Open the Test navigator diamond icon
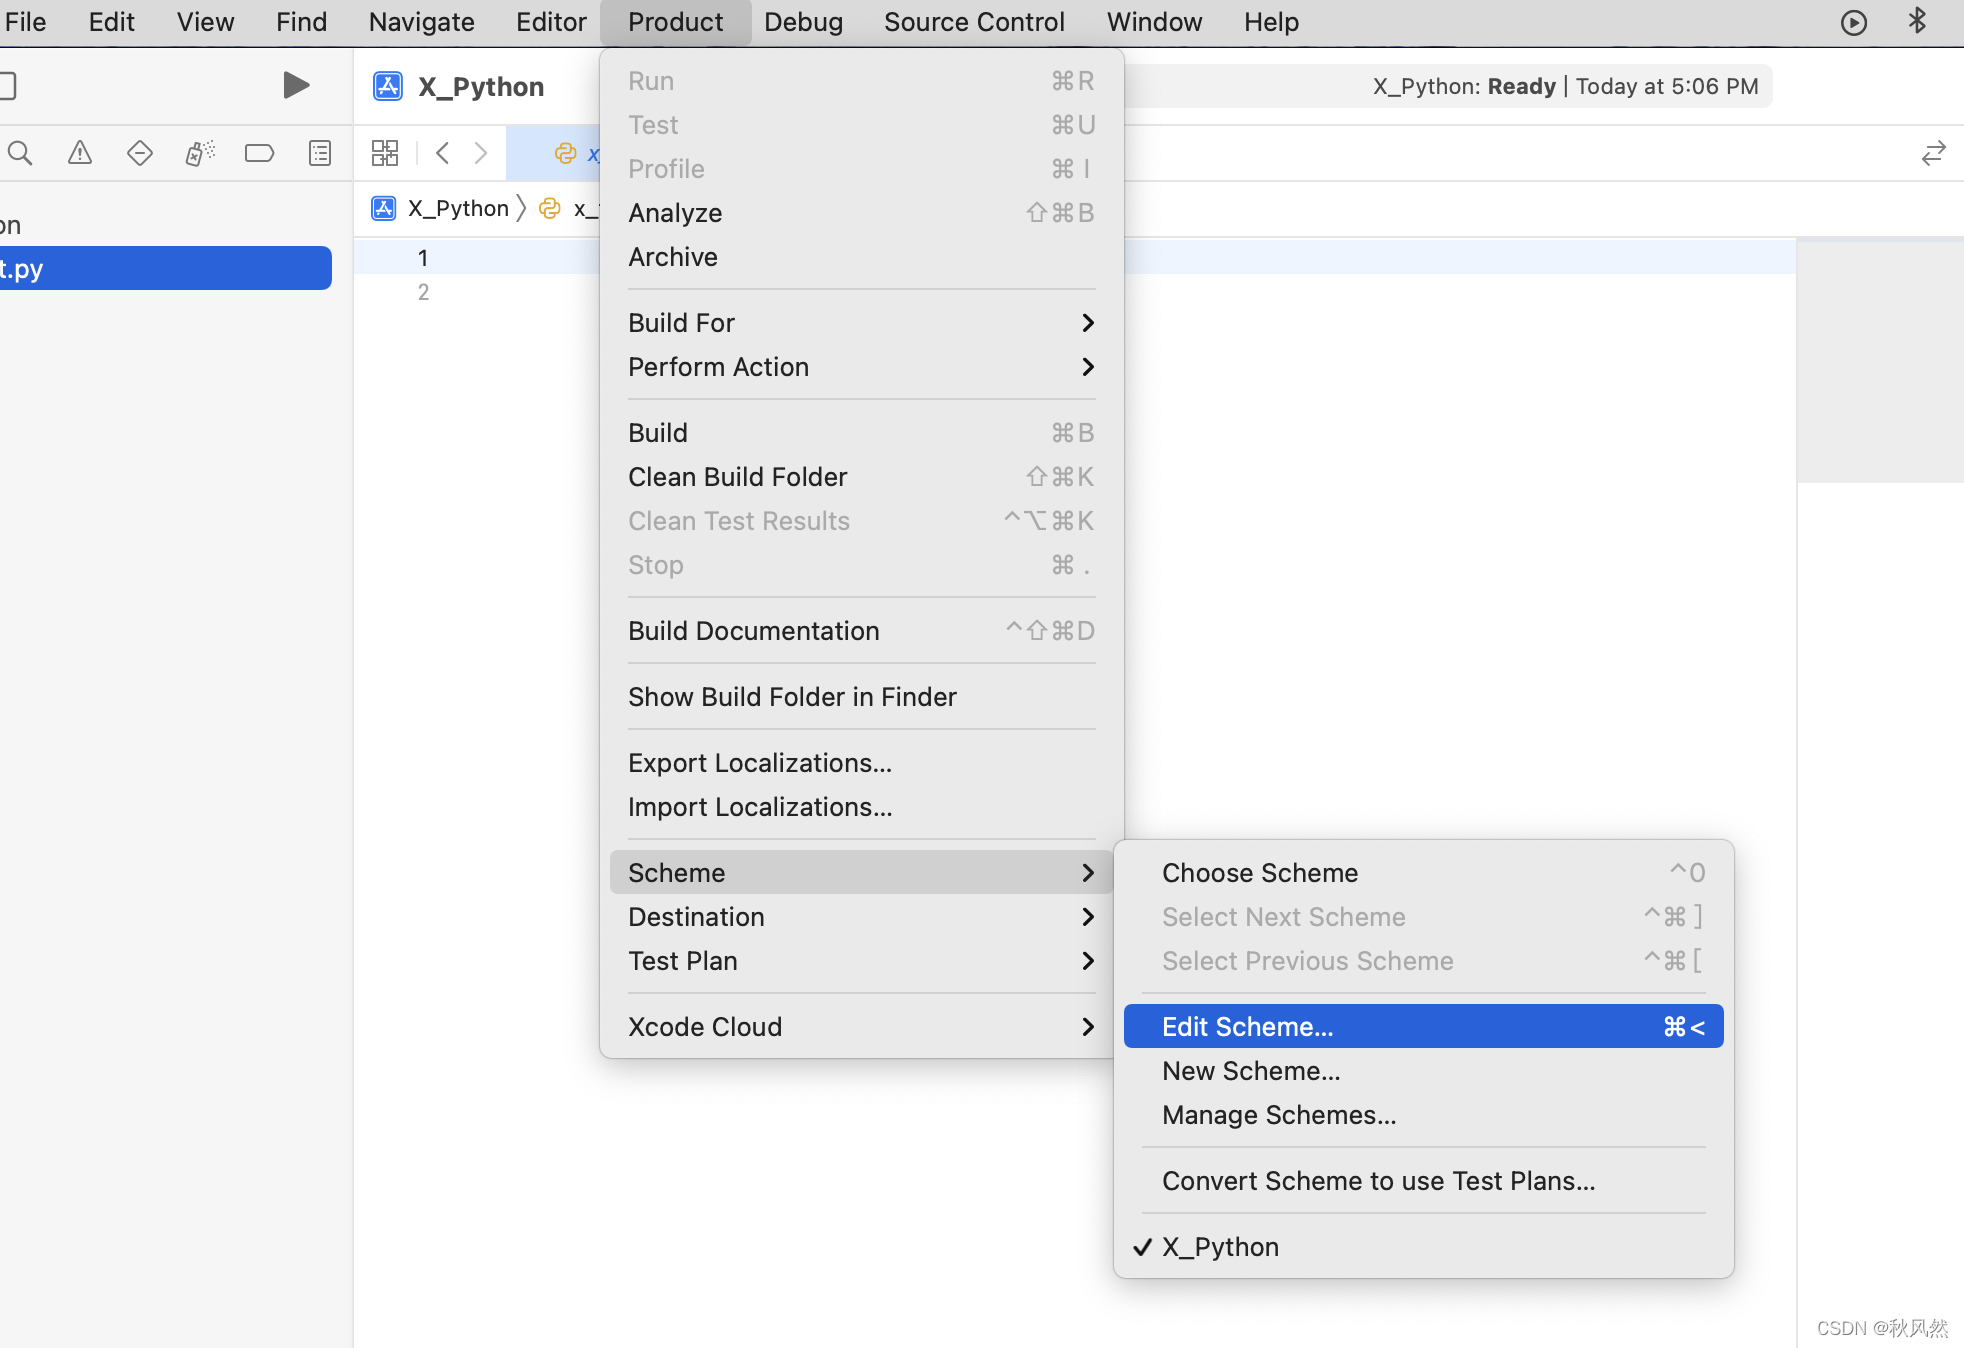1964x1348 pixels. [140, 153]
